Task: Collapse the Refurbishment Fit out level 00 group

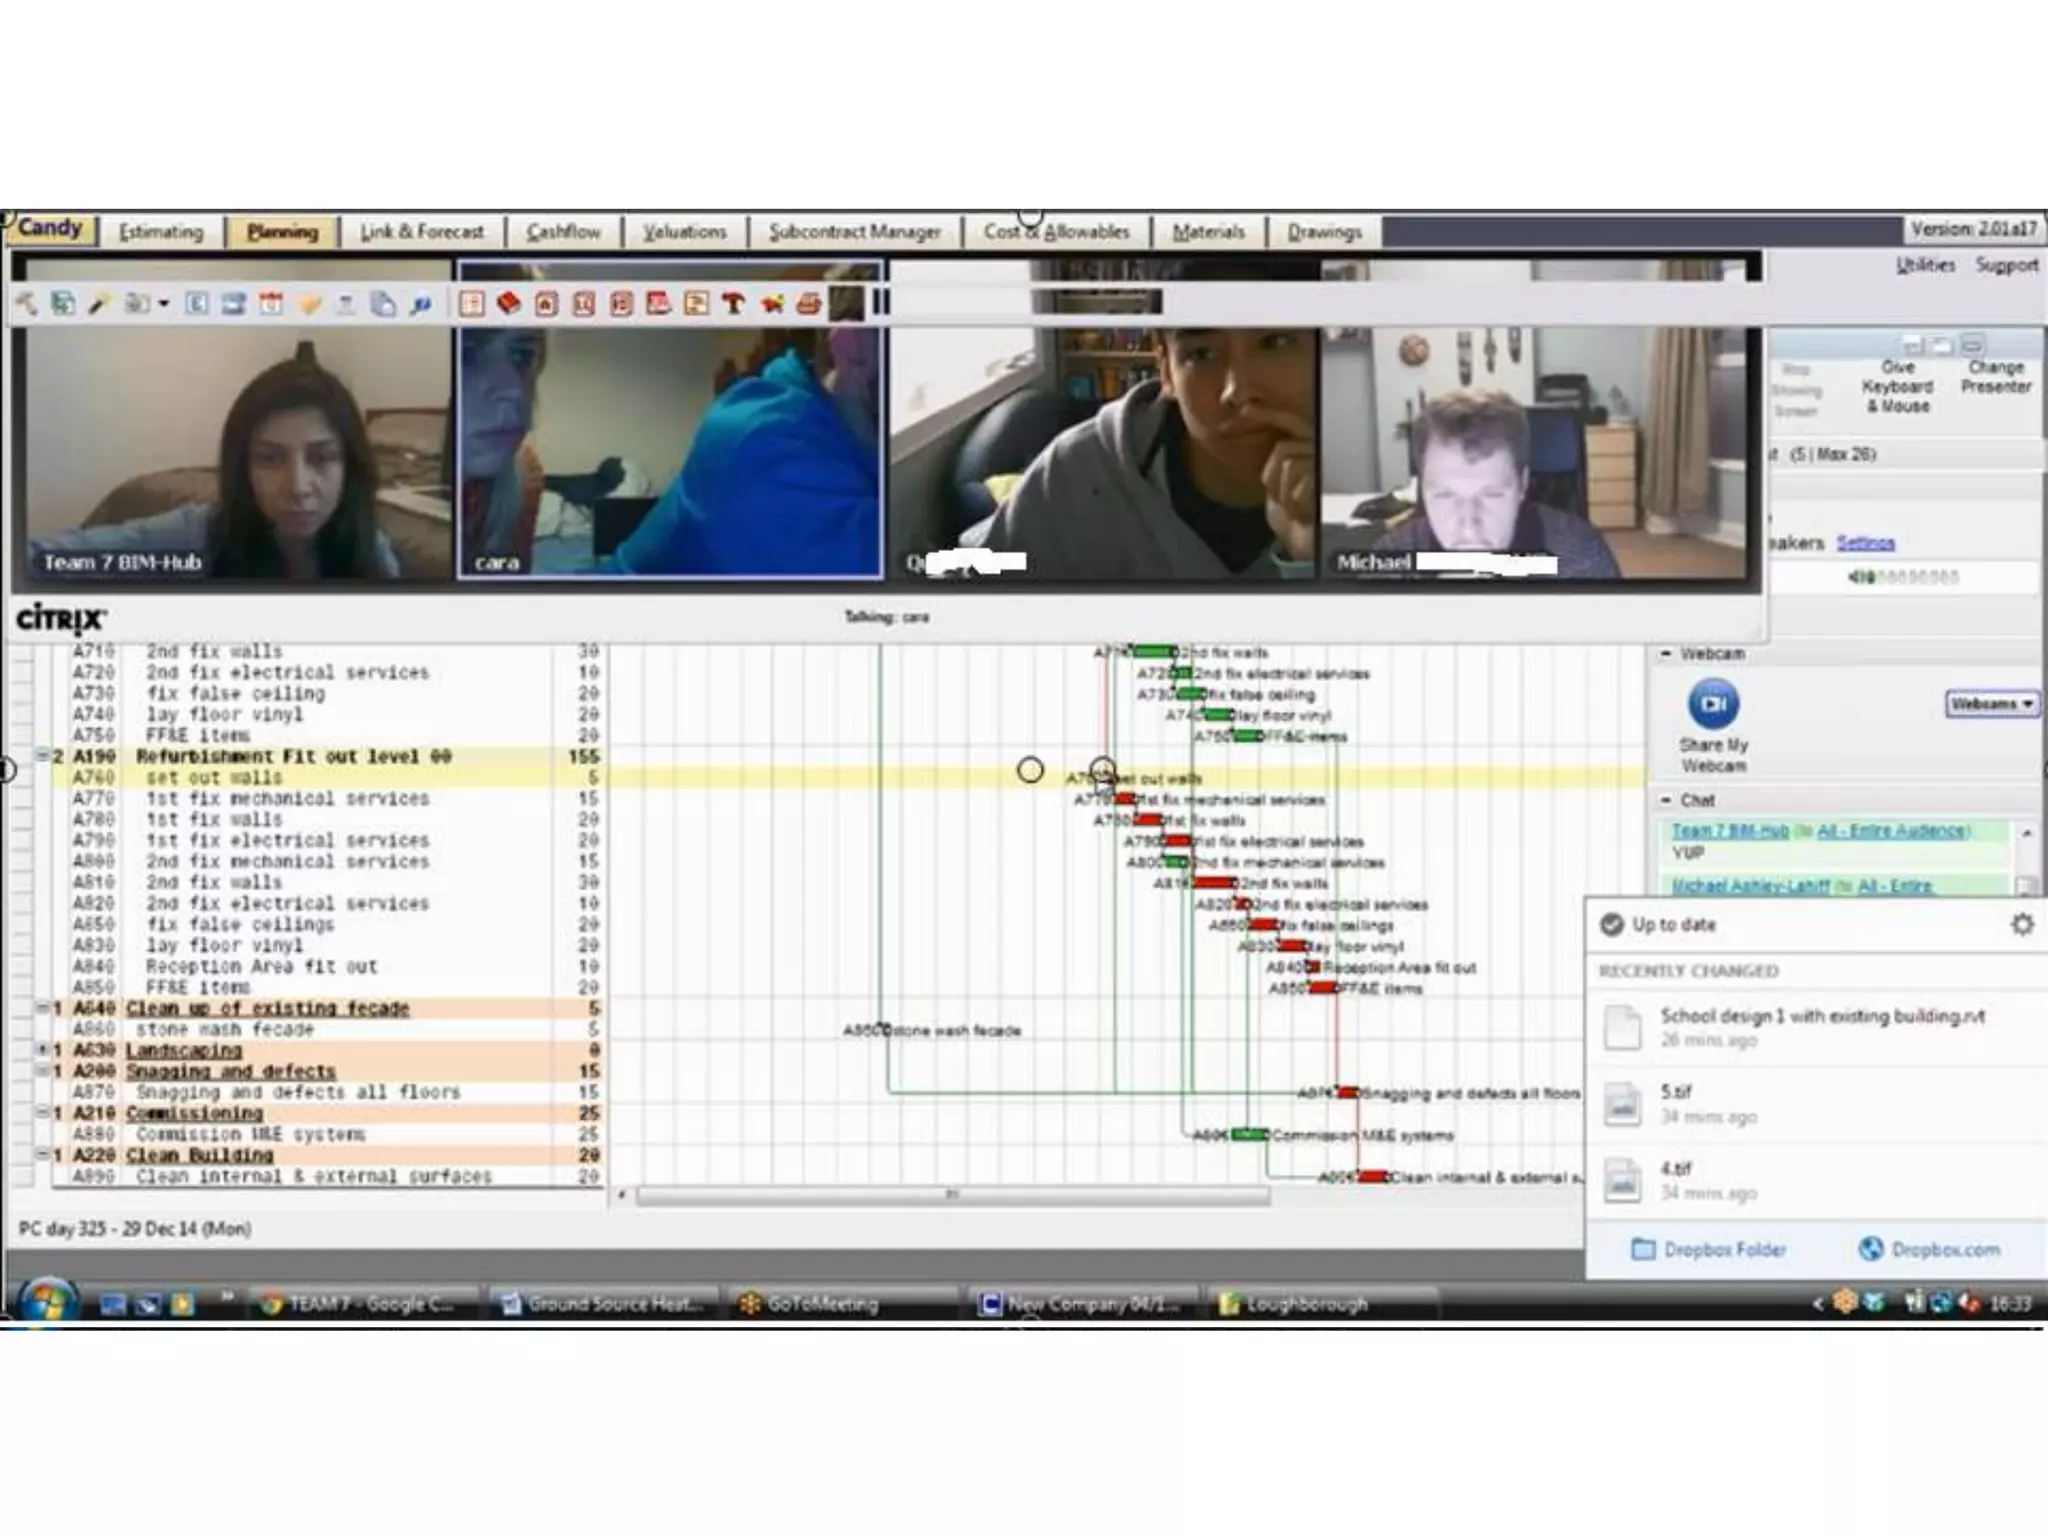Action: (43, 756)
